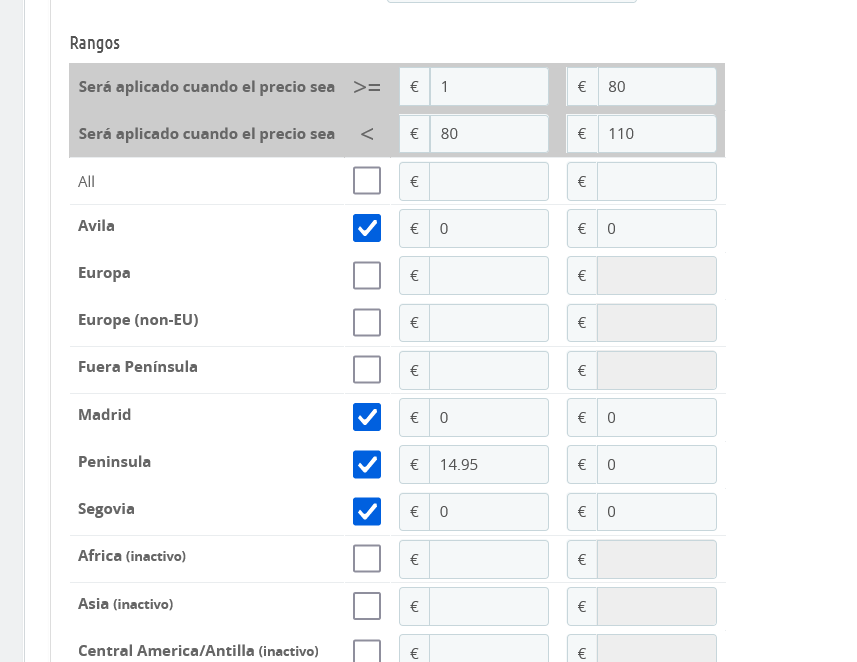Enable the Asia (inactivo) checkbox
The height and width of the screenshot is (662, 857).
click(x=367, y=606)
